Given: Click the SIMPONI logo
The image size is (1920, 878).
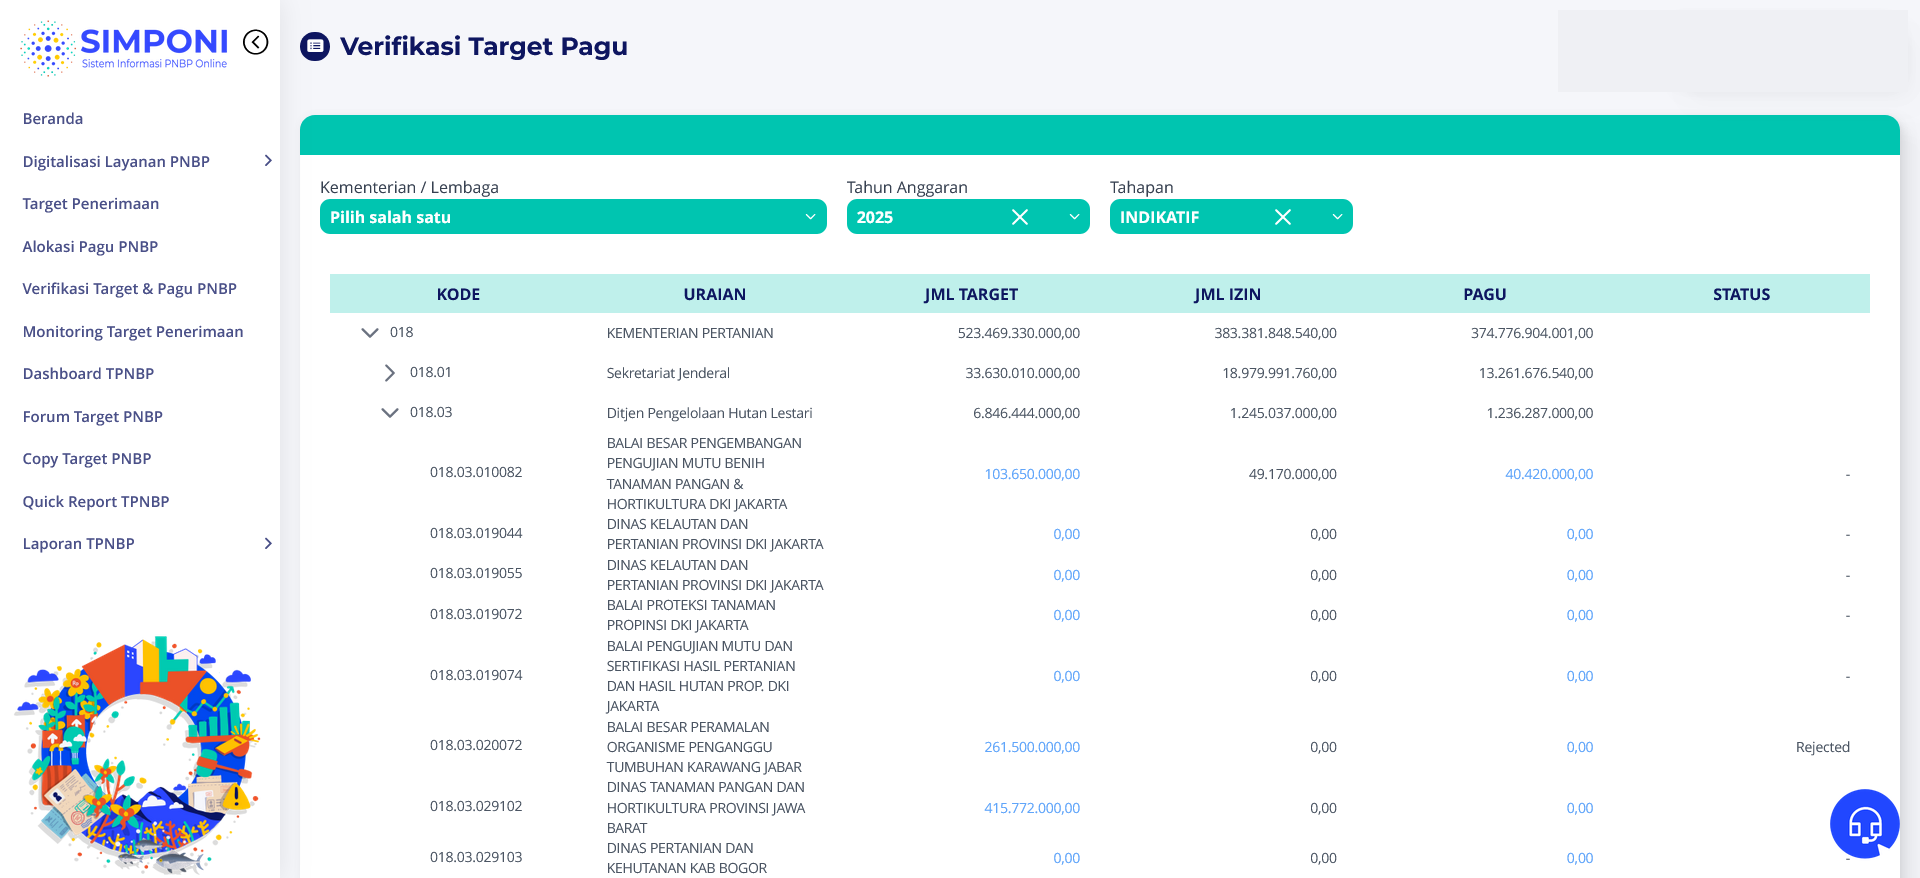Looking at the screenshot, I should click(125, 47).
